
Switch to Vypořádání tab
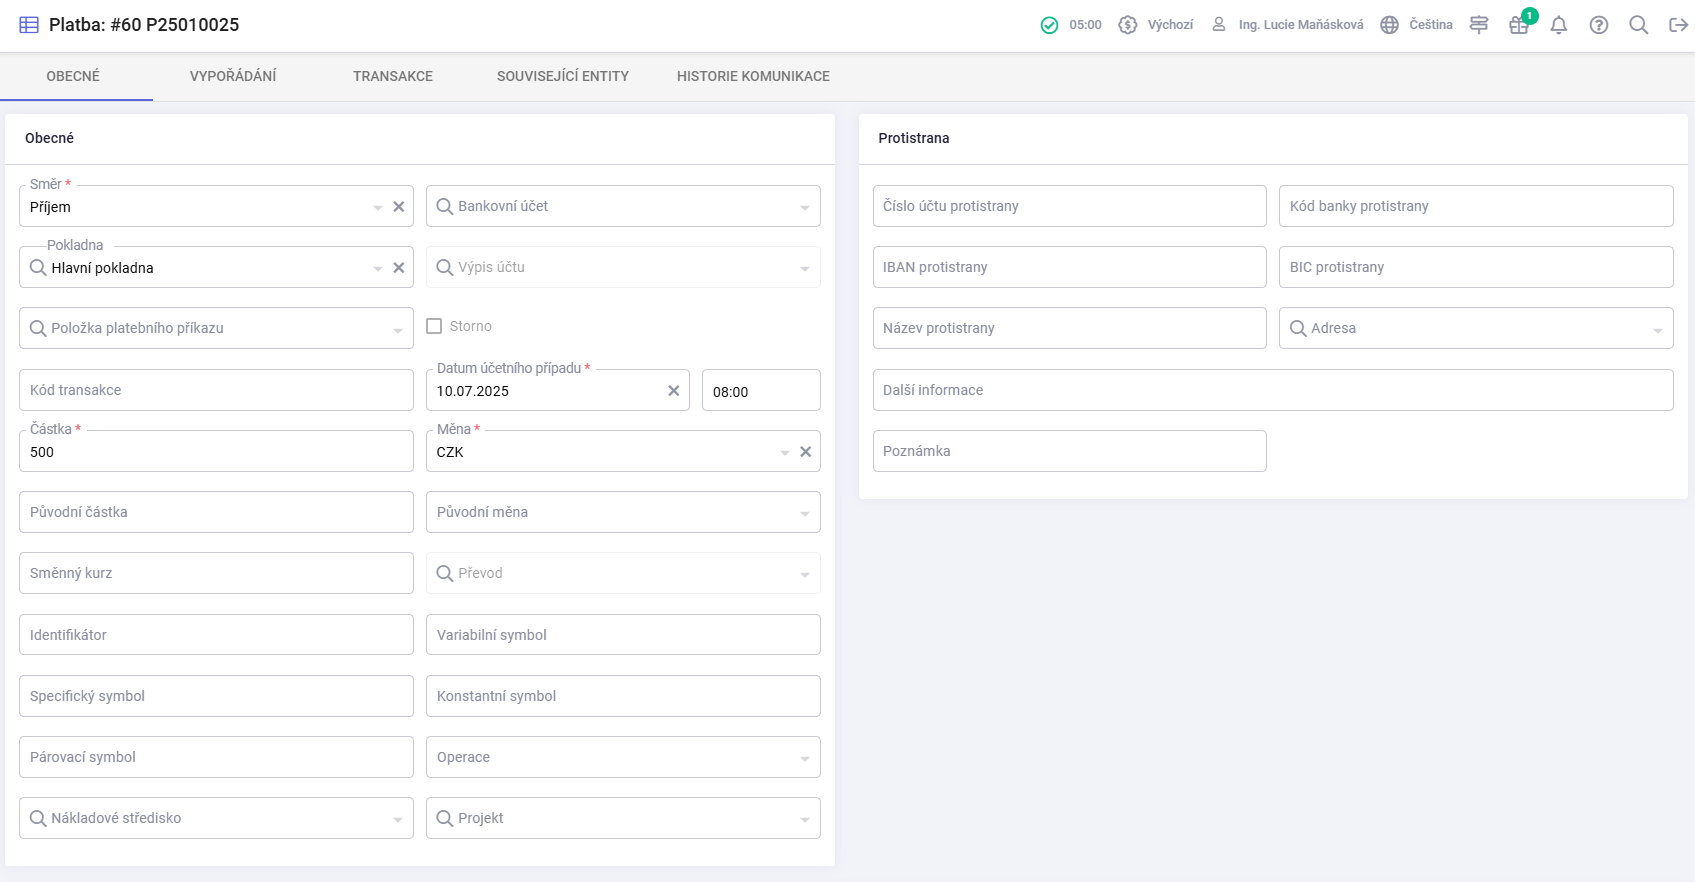pyautogui.click(x=233, y=76)
